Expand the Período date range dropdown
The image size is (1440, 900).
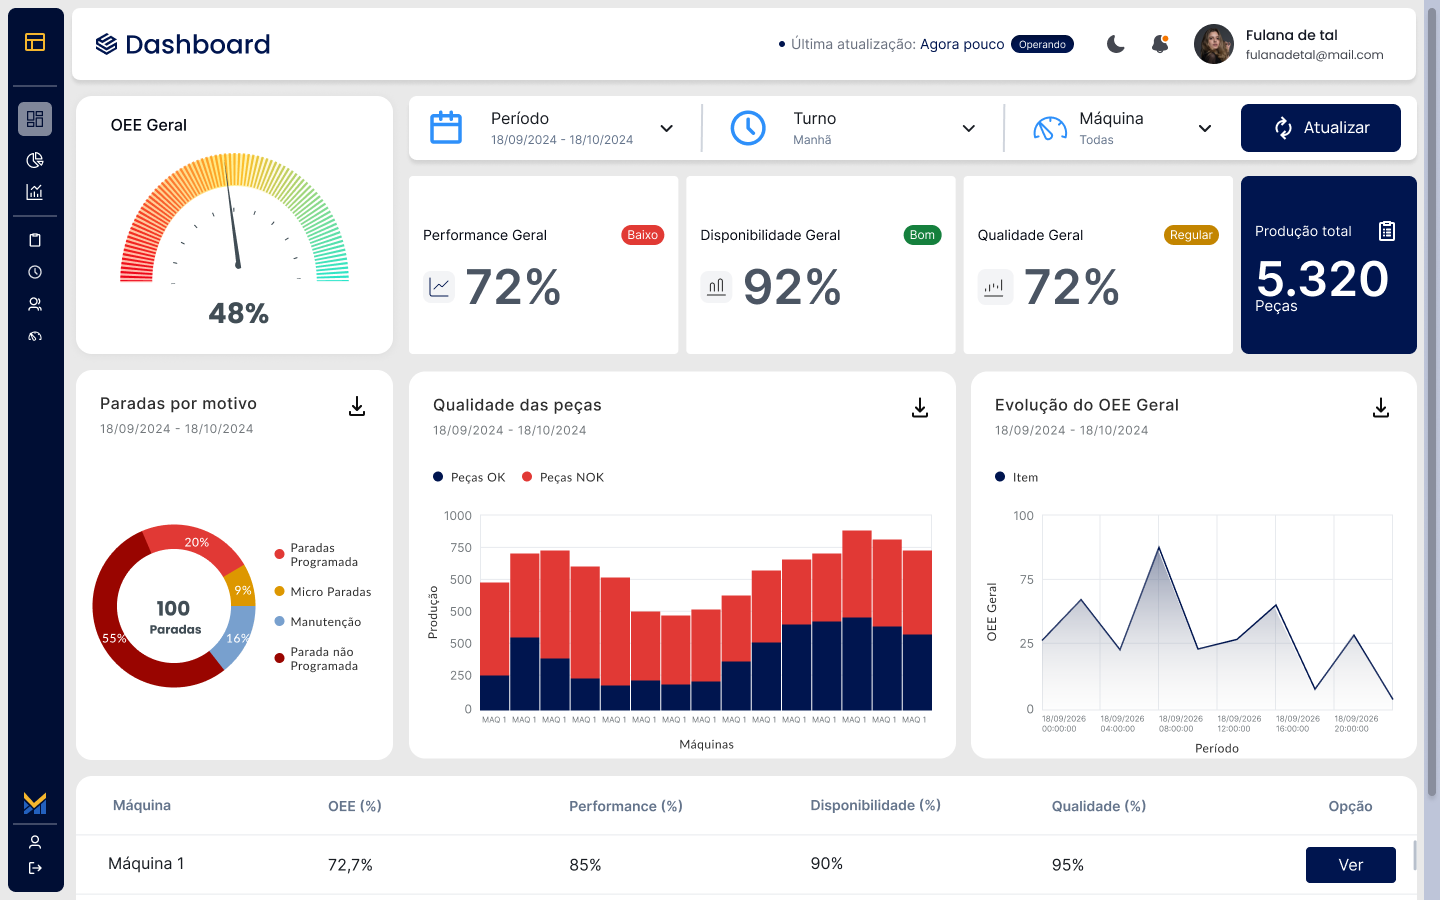point(667,128)
